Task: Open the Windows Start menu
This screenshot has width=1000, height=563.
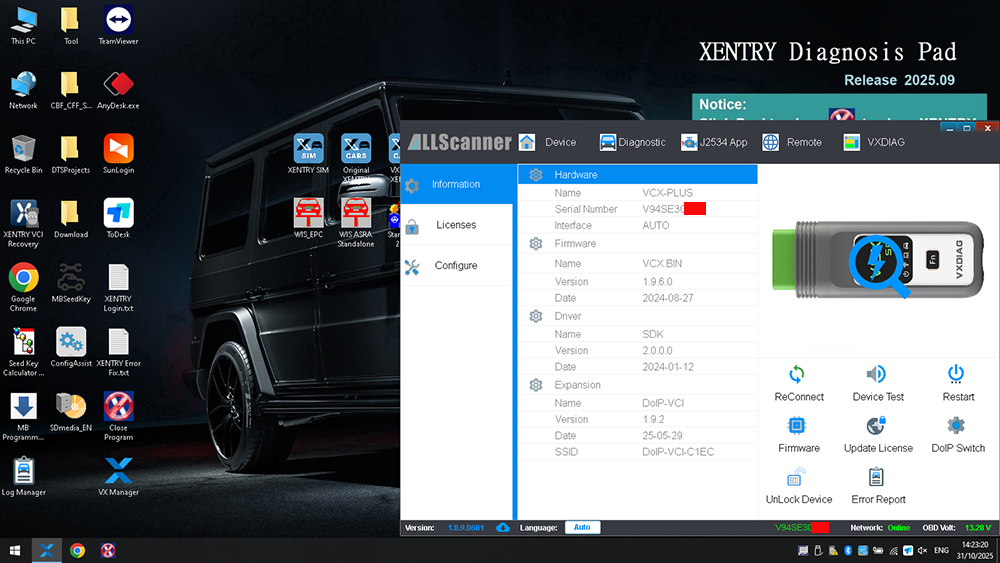Action: [x=15, y=550]
